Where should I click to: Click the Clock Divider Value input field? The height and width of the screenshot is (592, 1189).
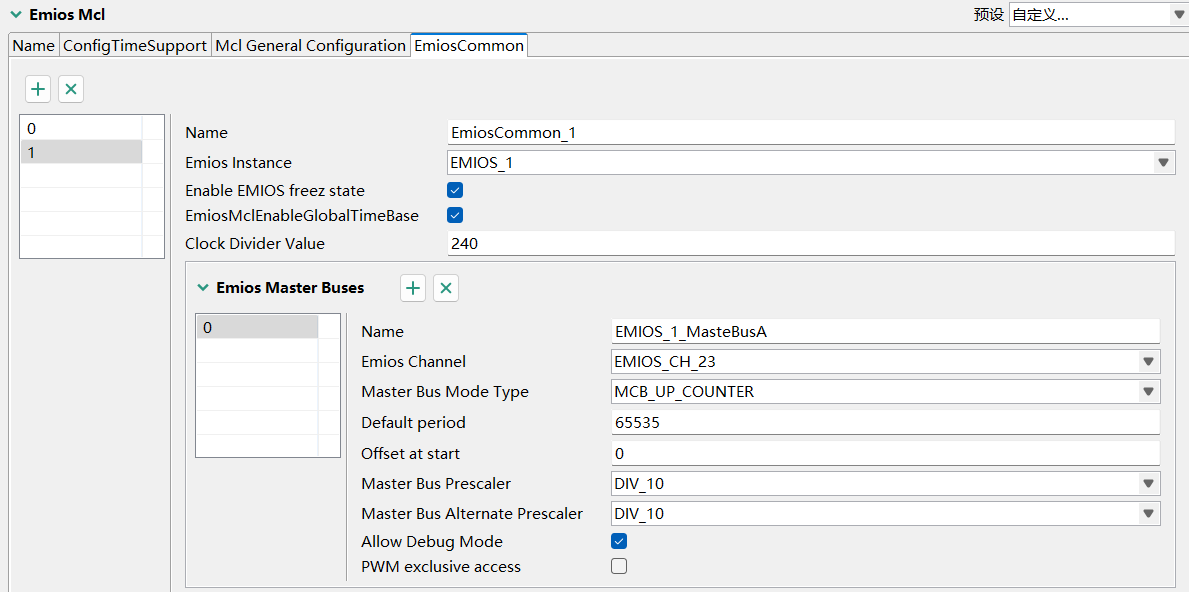(x=800, y=243)
